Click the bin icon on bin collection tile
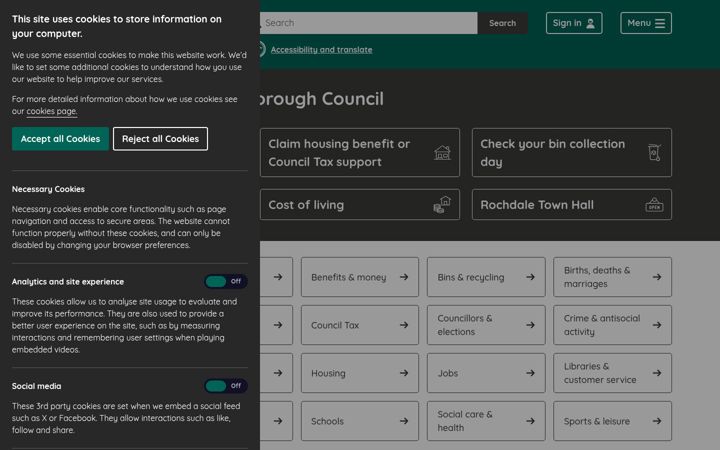Screen dimensions: 720x450 [654, 152]
